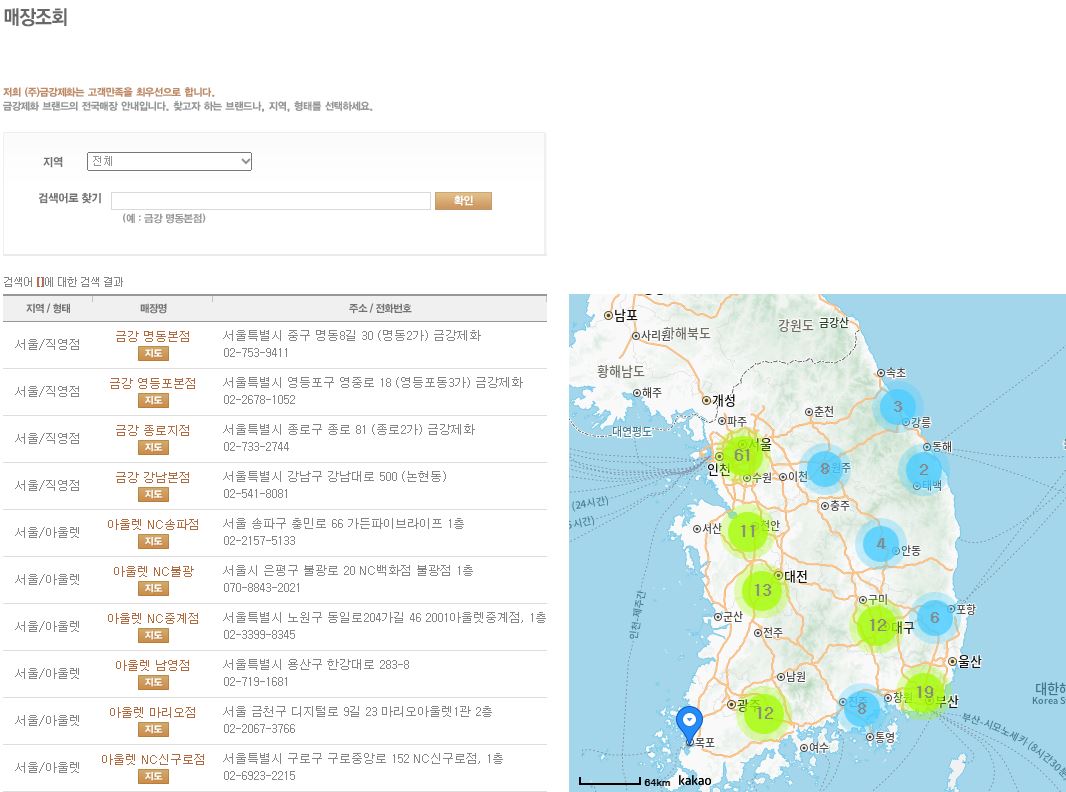Screen dimensions: 1066x792
Task: Click the blue "8" cluster near Cheongju
Action: pyautogui.click(x=824, y=468)
